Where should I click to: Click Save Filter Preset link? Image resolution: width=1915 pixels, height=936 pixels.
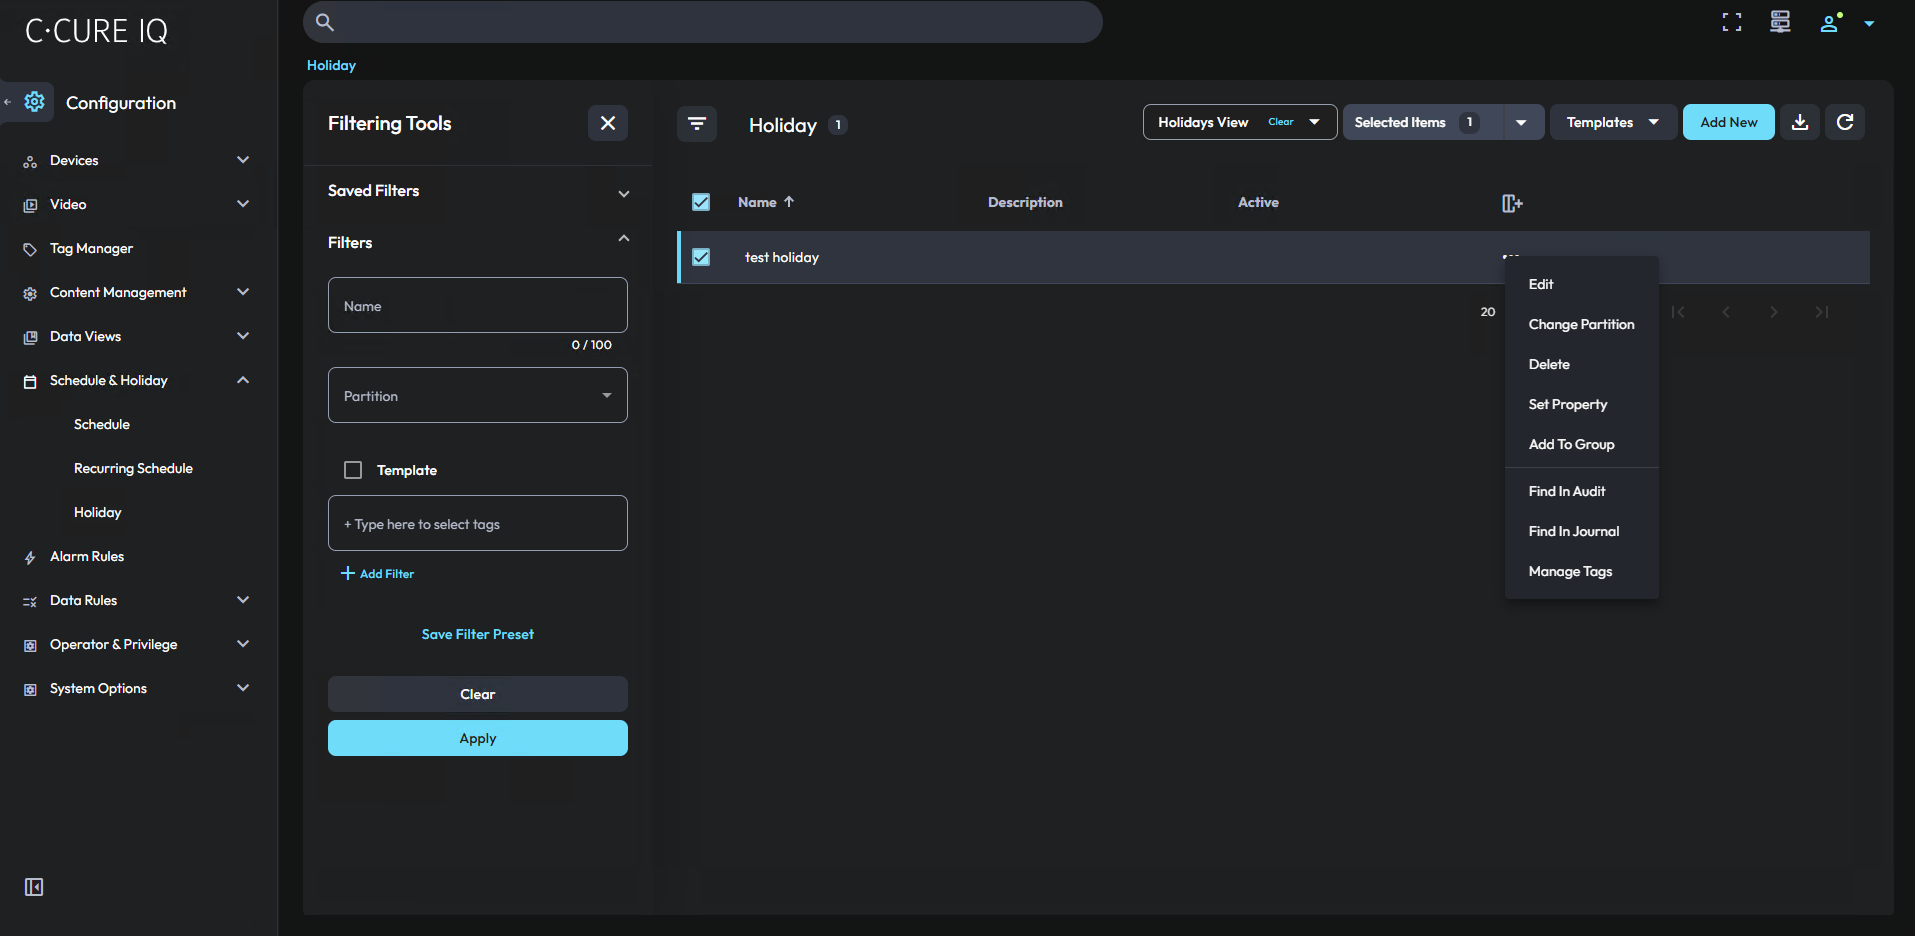(x=477, y=633)
